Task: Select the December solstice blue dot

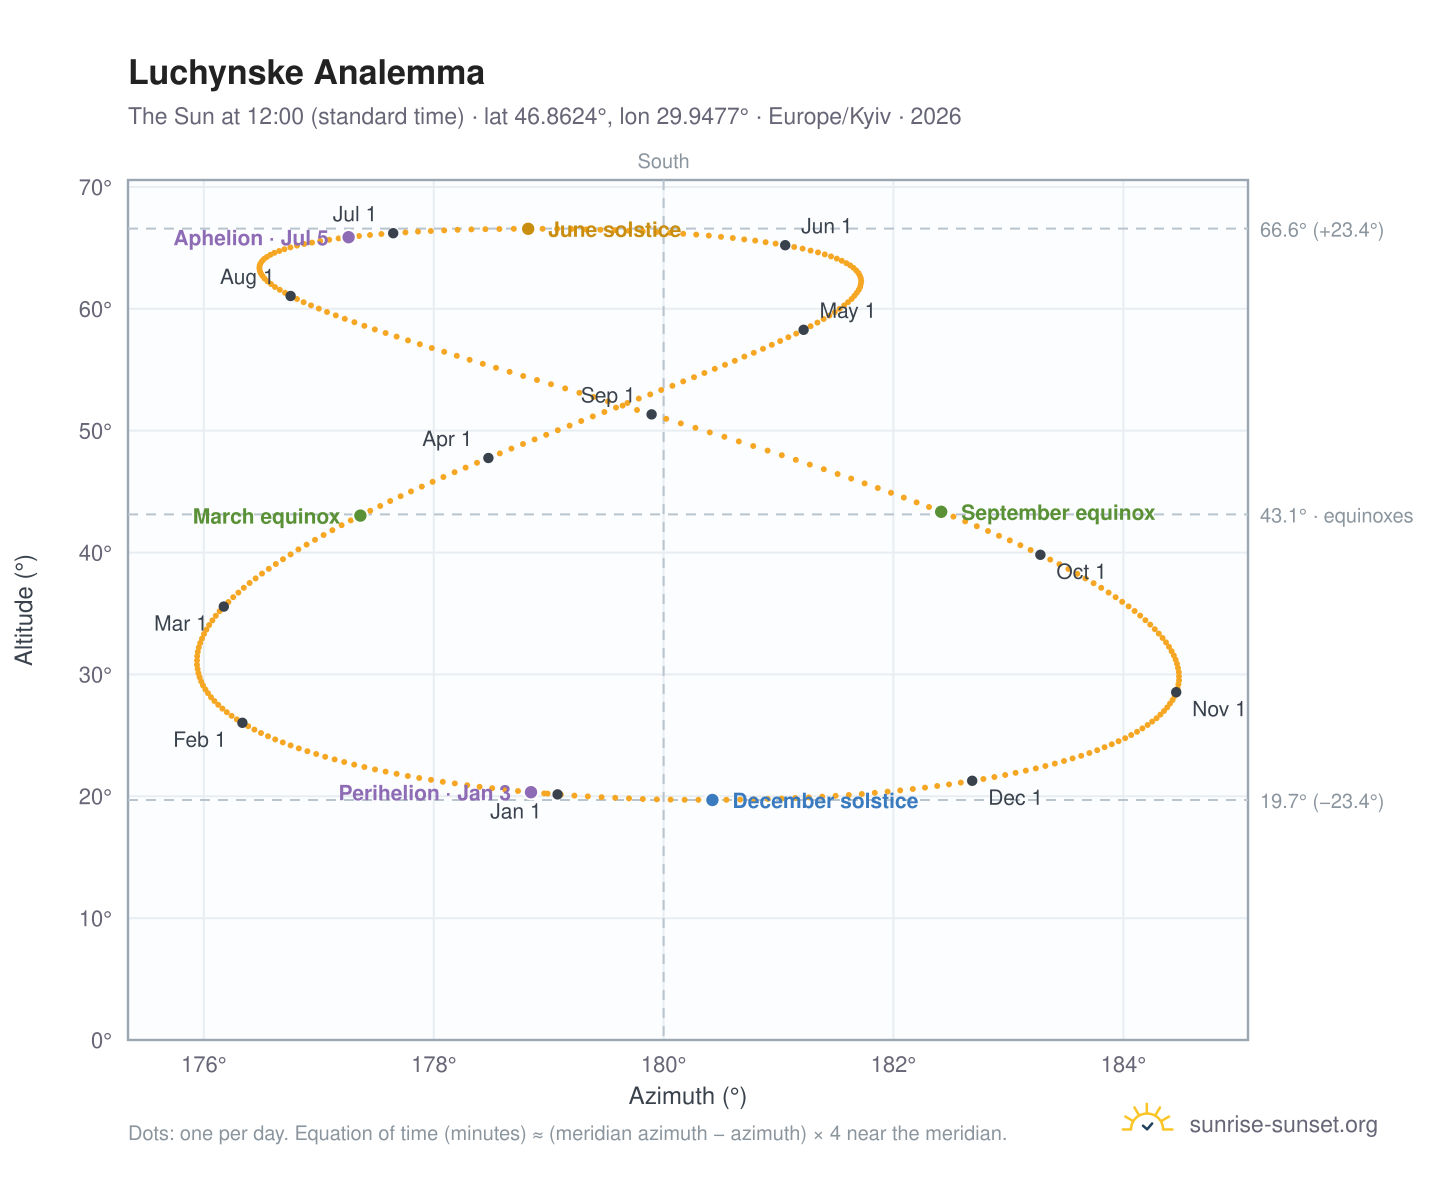Action: (x=712, y=800)
